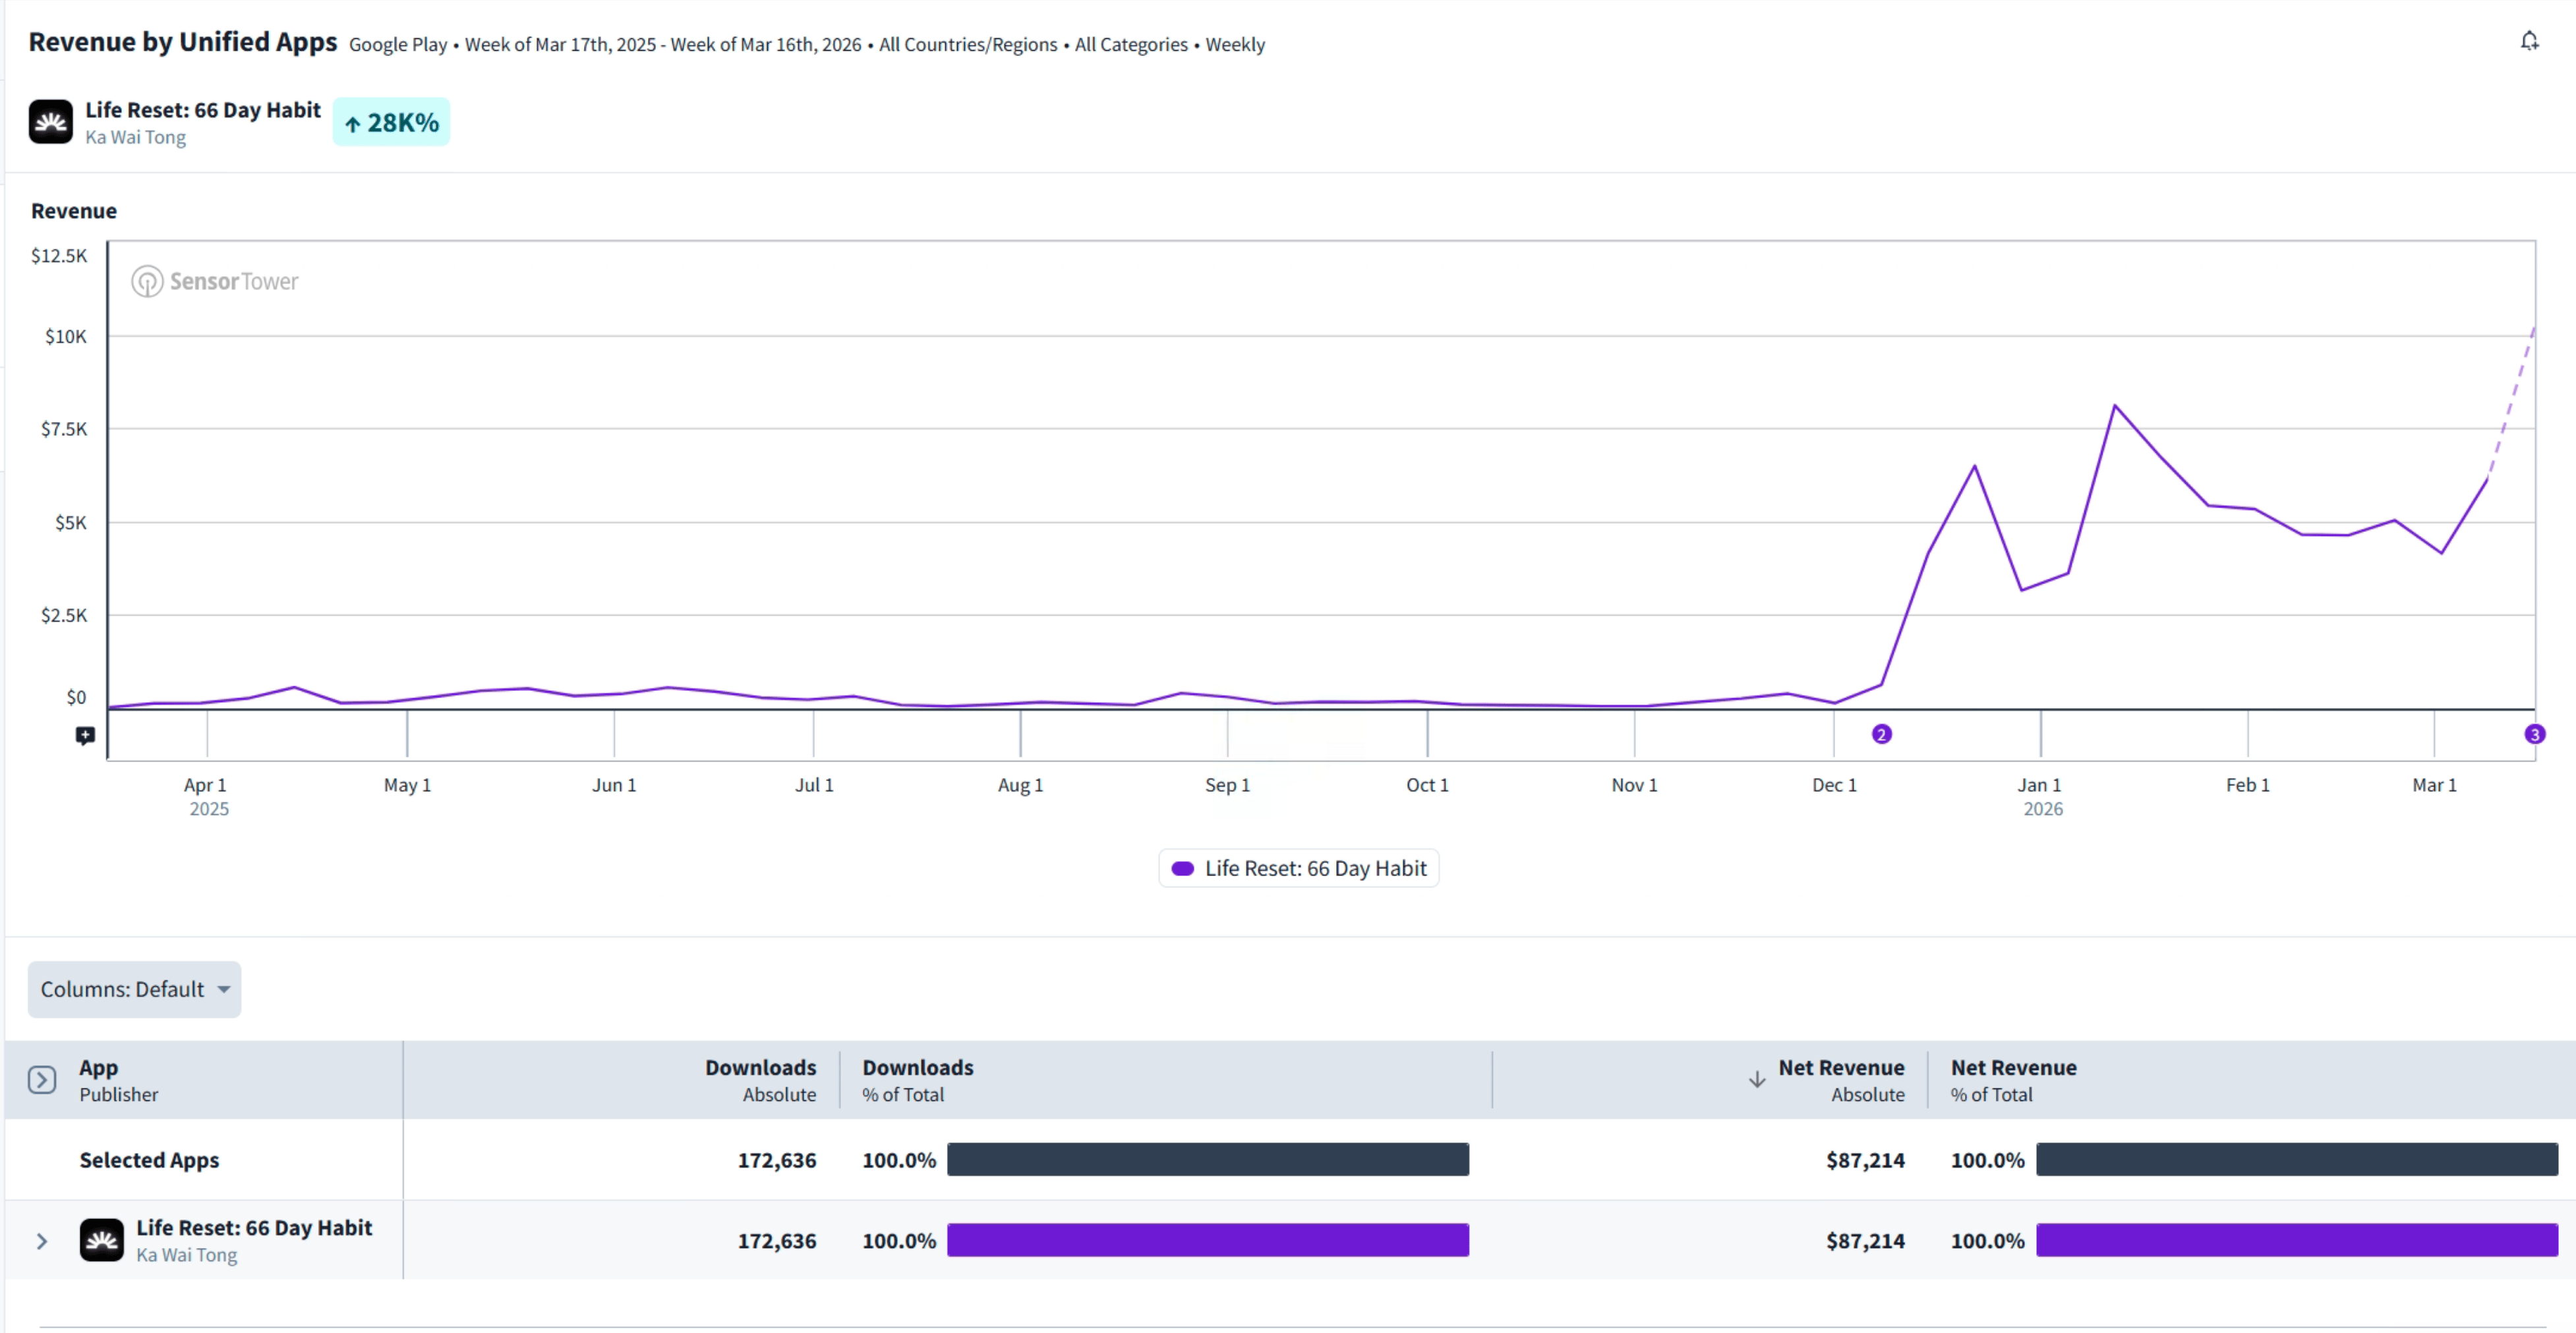This screenshot has width=2576, height=1333.
Task: Open Ka Wai Tong publisher link in table
Action: point(186,1255)
